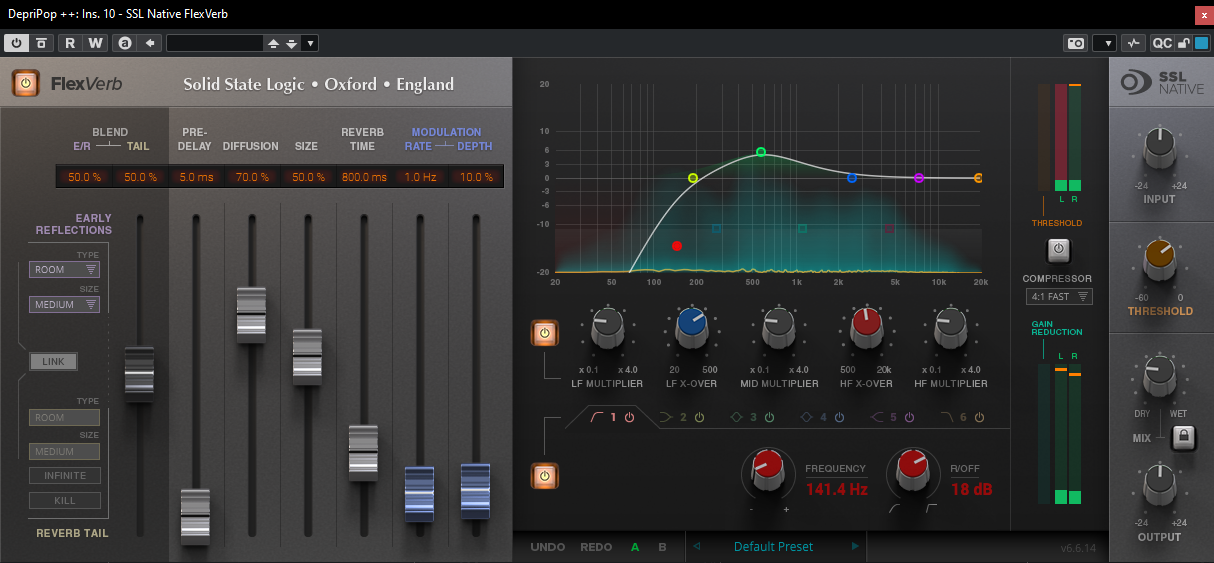Open Early Reflections SIZE dropdown showing MEDIUM
Image resolution: width=1214 pixels, height=563 pixels.
pyautogui.click(x=64, y=304)
